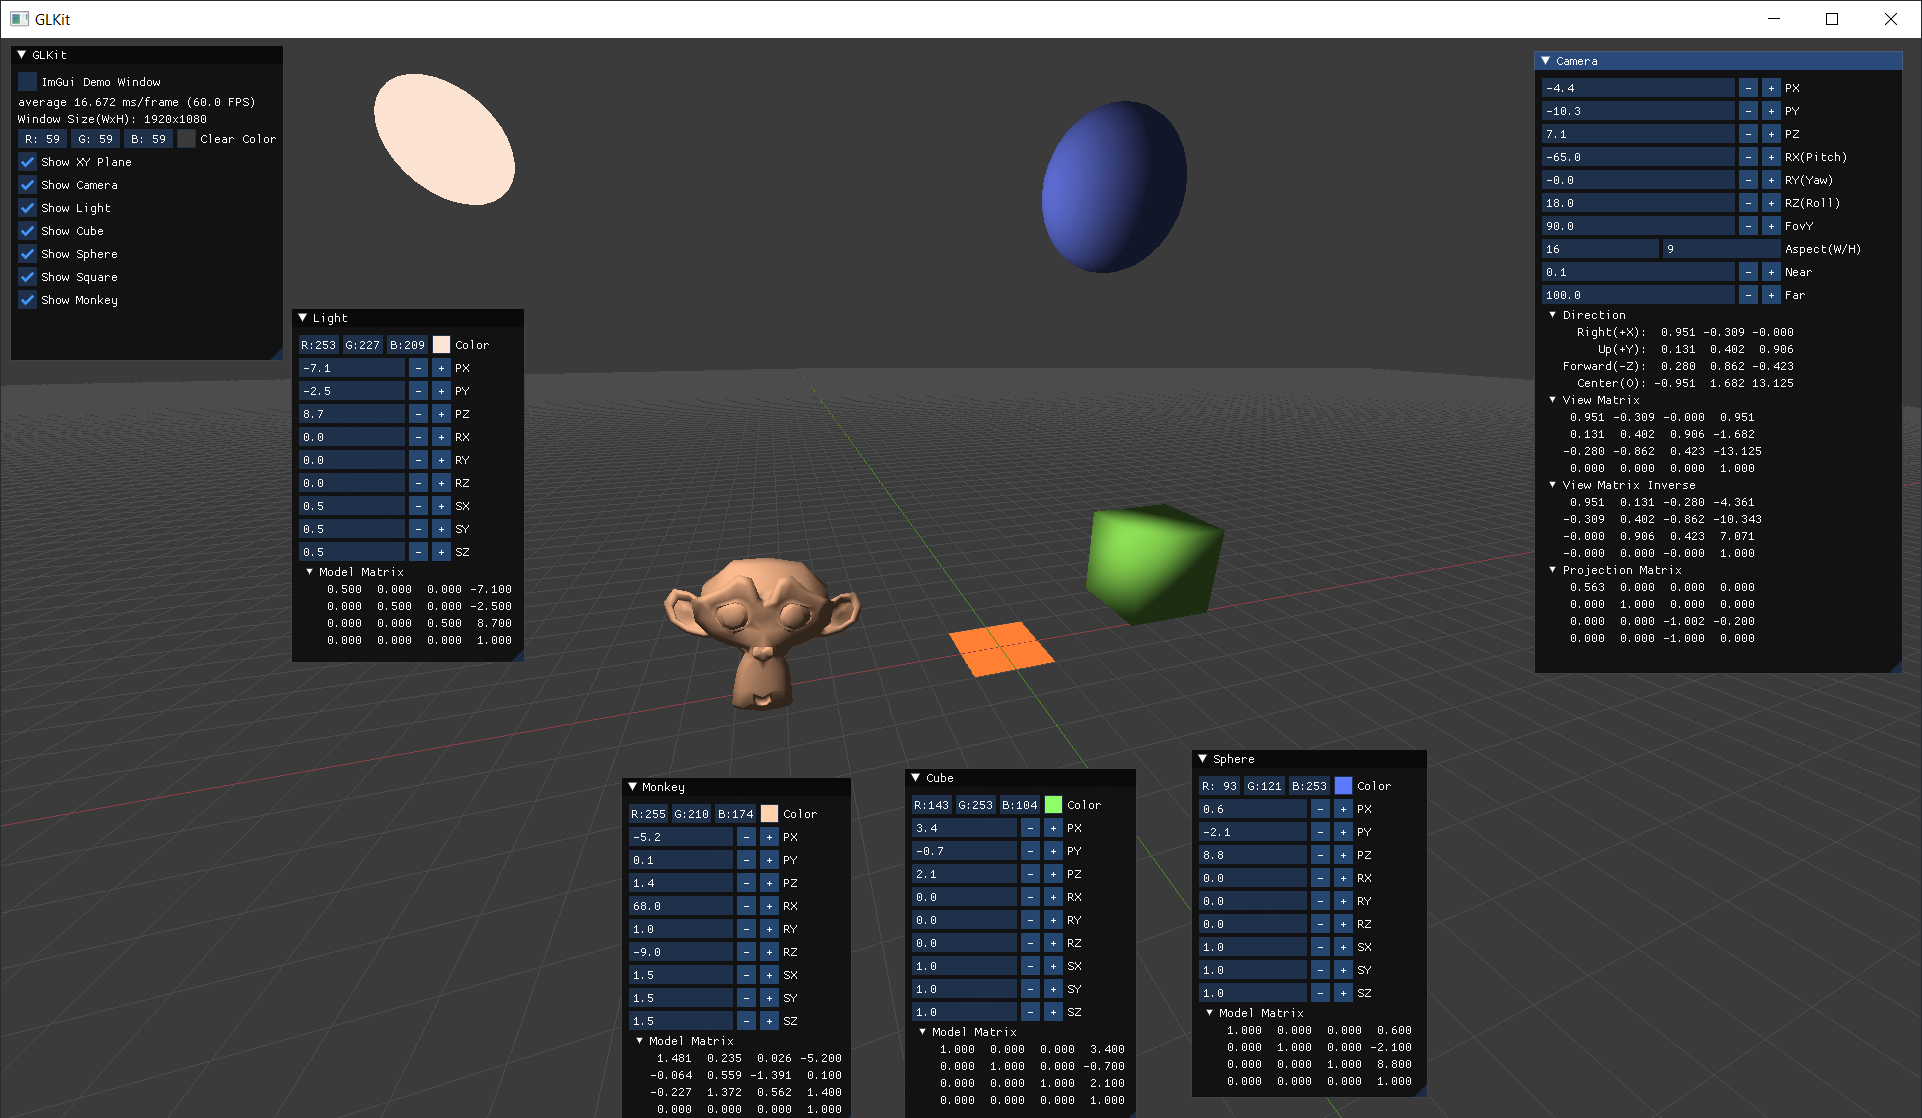
Task: Click minus button for Sphere PY
Action: click(x=1320, y=832)
